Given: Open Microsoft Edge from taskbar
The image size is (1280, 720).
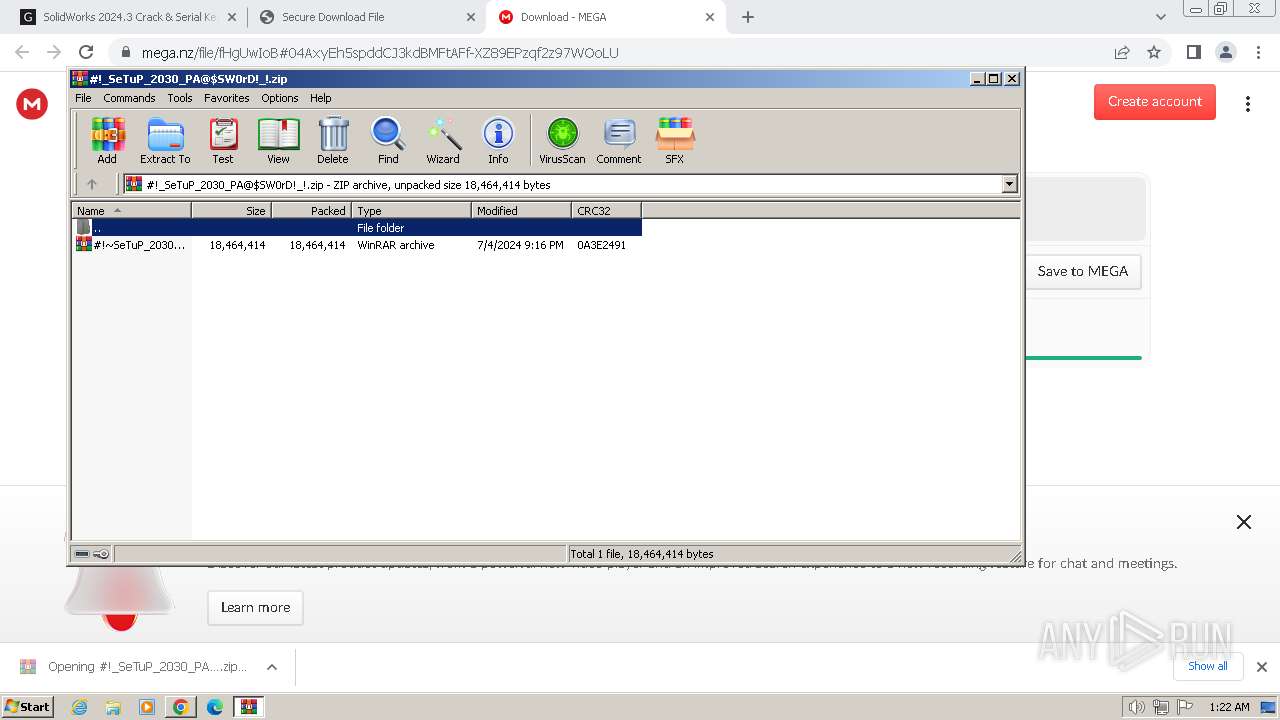Looking at the screenshot, I should (x=215, y=707).
